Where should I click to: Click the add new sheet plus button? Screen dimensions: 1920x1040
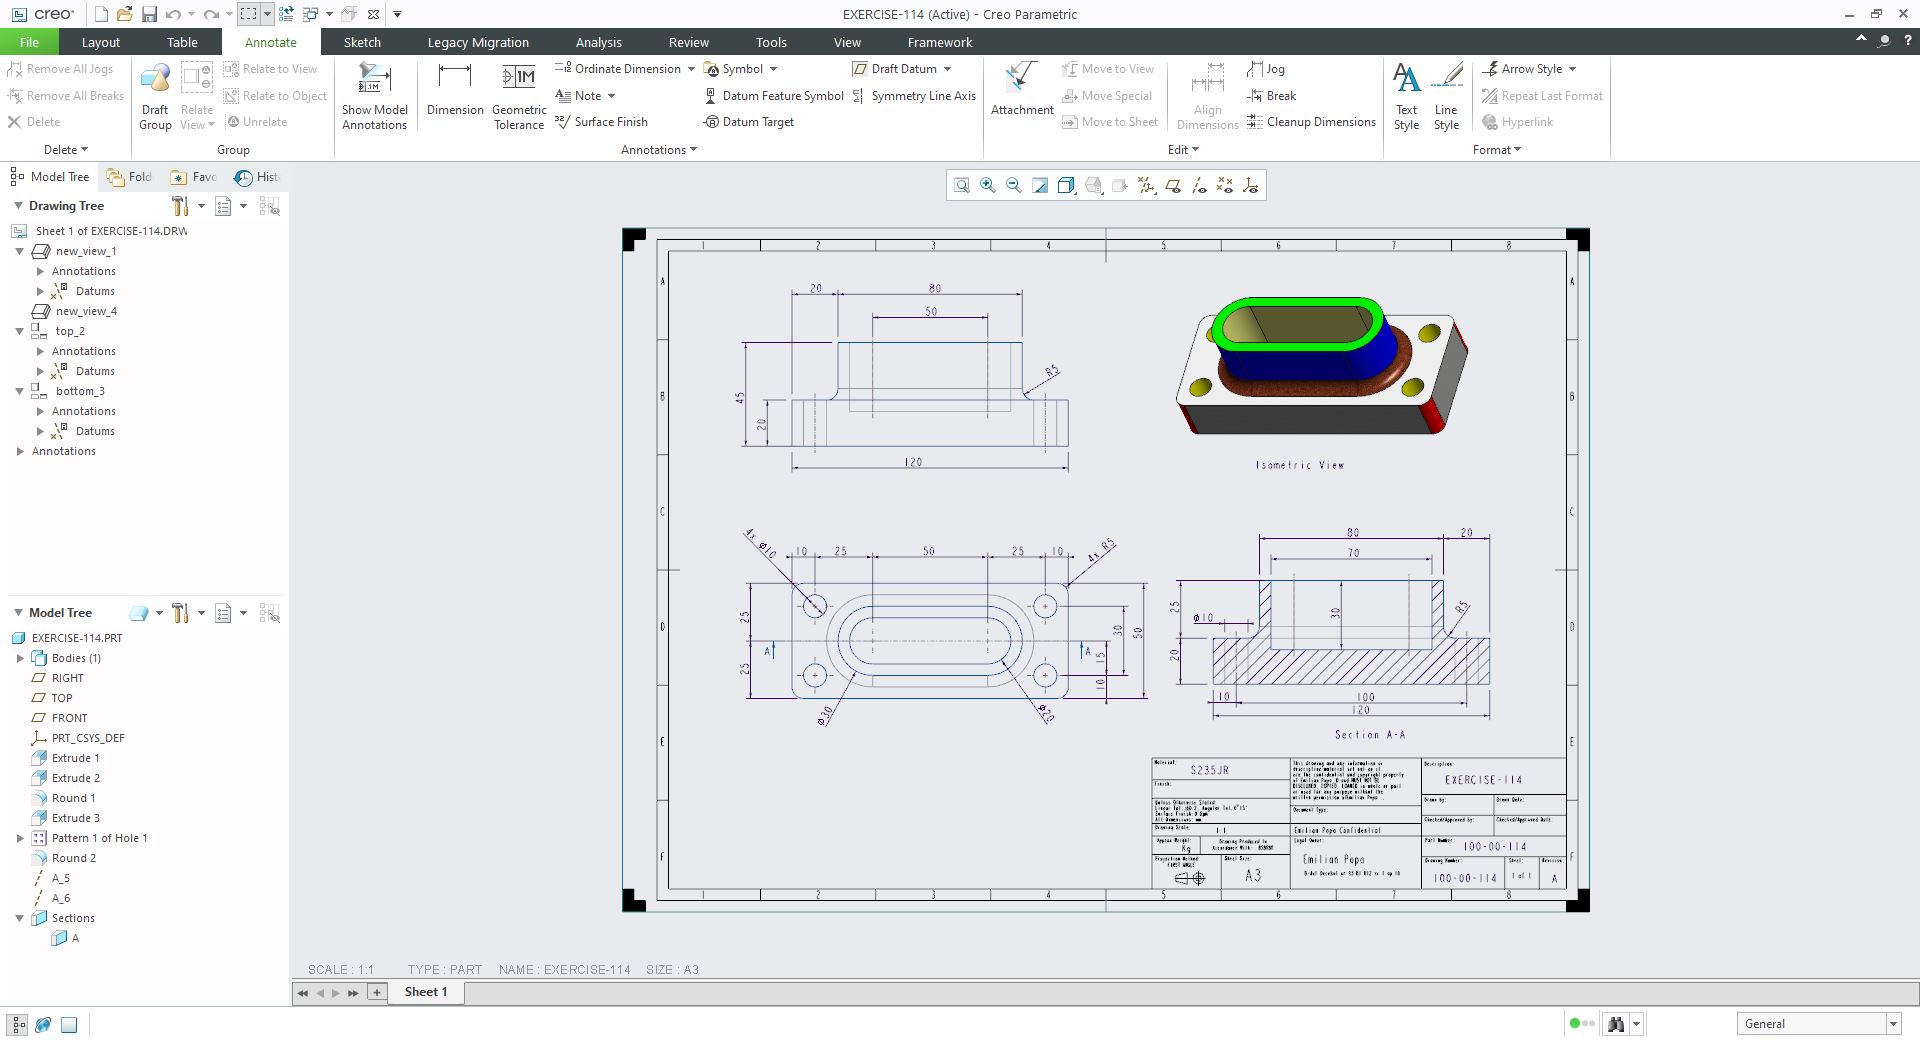point(377,992)
